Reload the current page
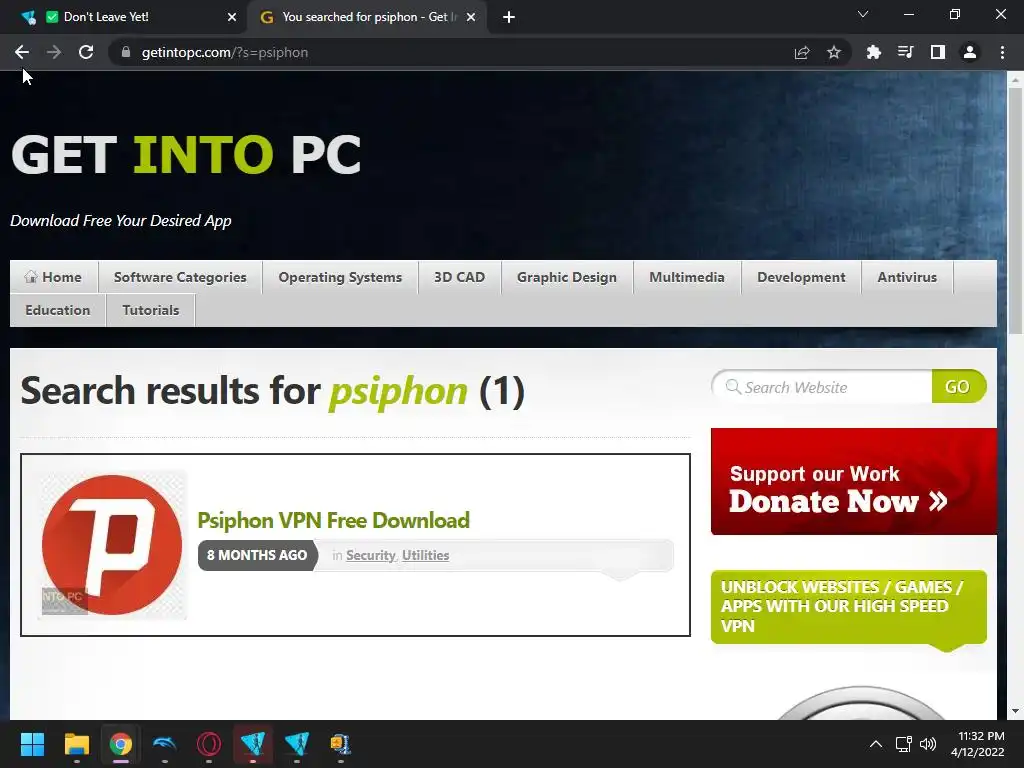The width and height of the screenshot is (1024, 768). coord(86,52)
